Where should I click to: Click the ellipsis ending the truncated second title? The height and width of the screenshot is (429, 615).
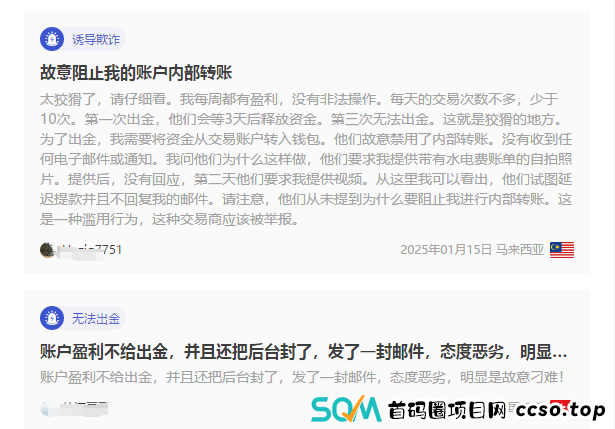coord(559,353)
